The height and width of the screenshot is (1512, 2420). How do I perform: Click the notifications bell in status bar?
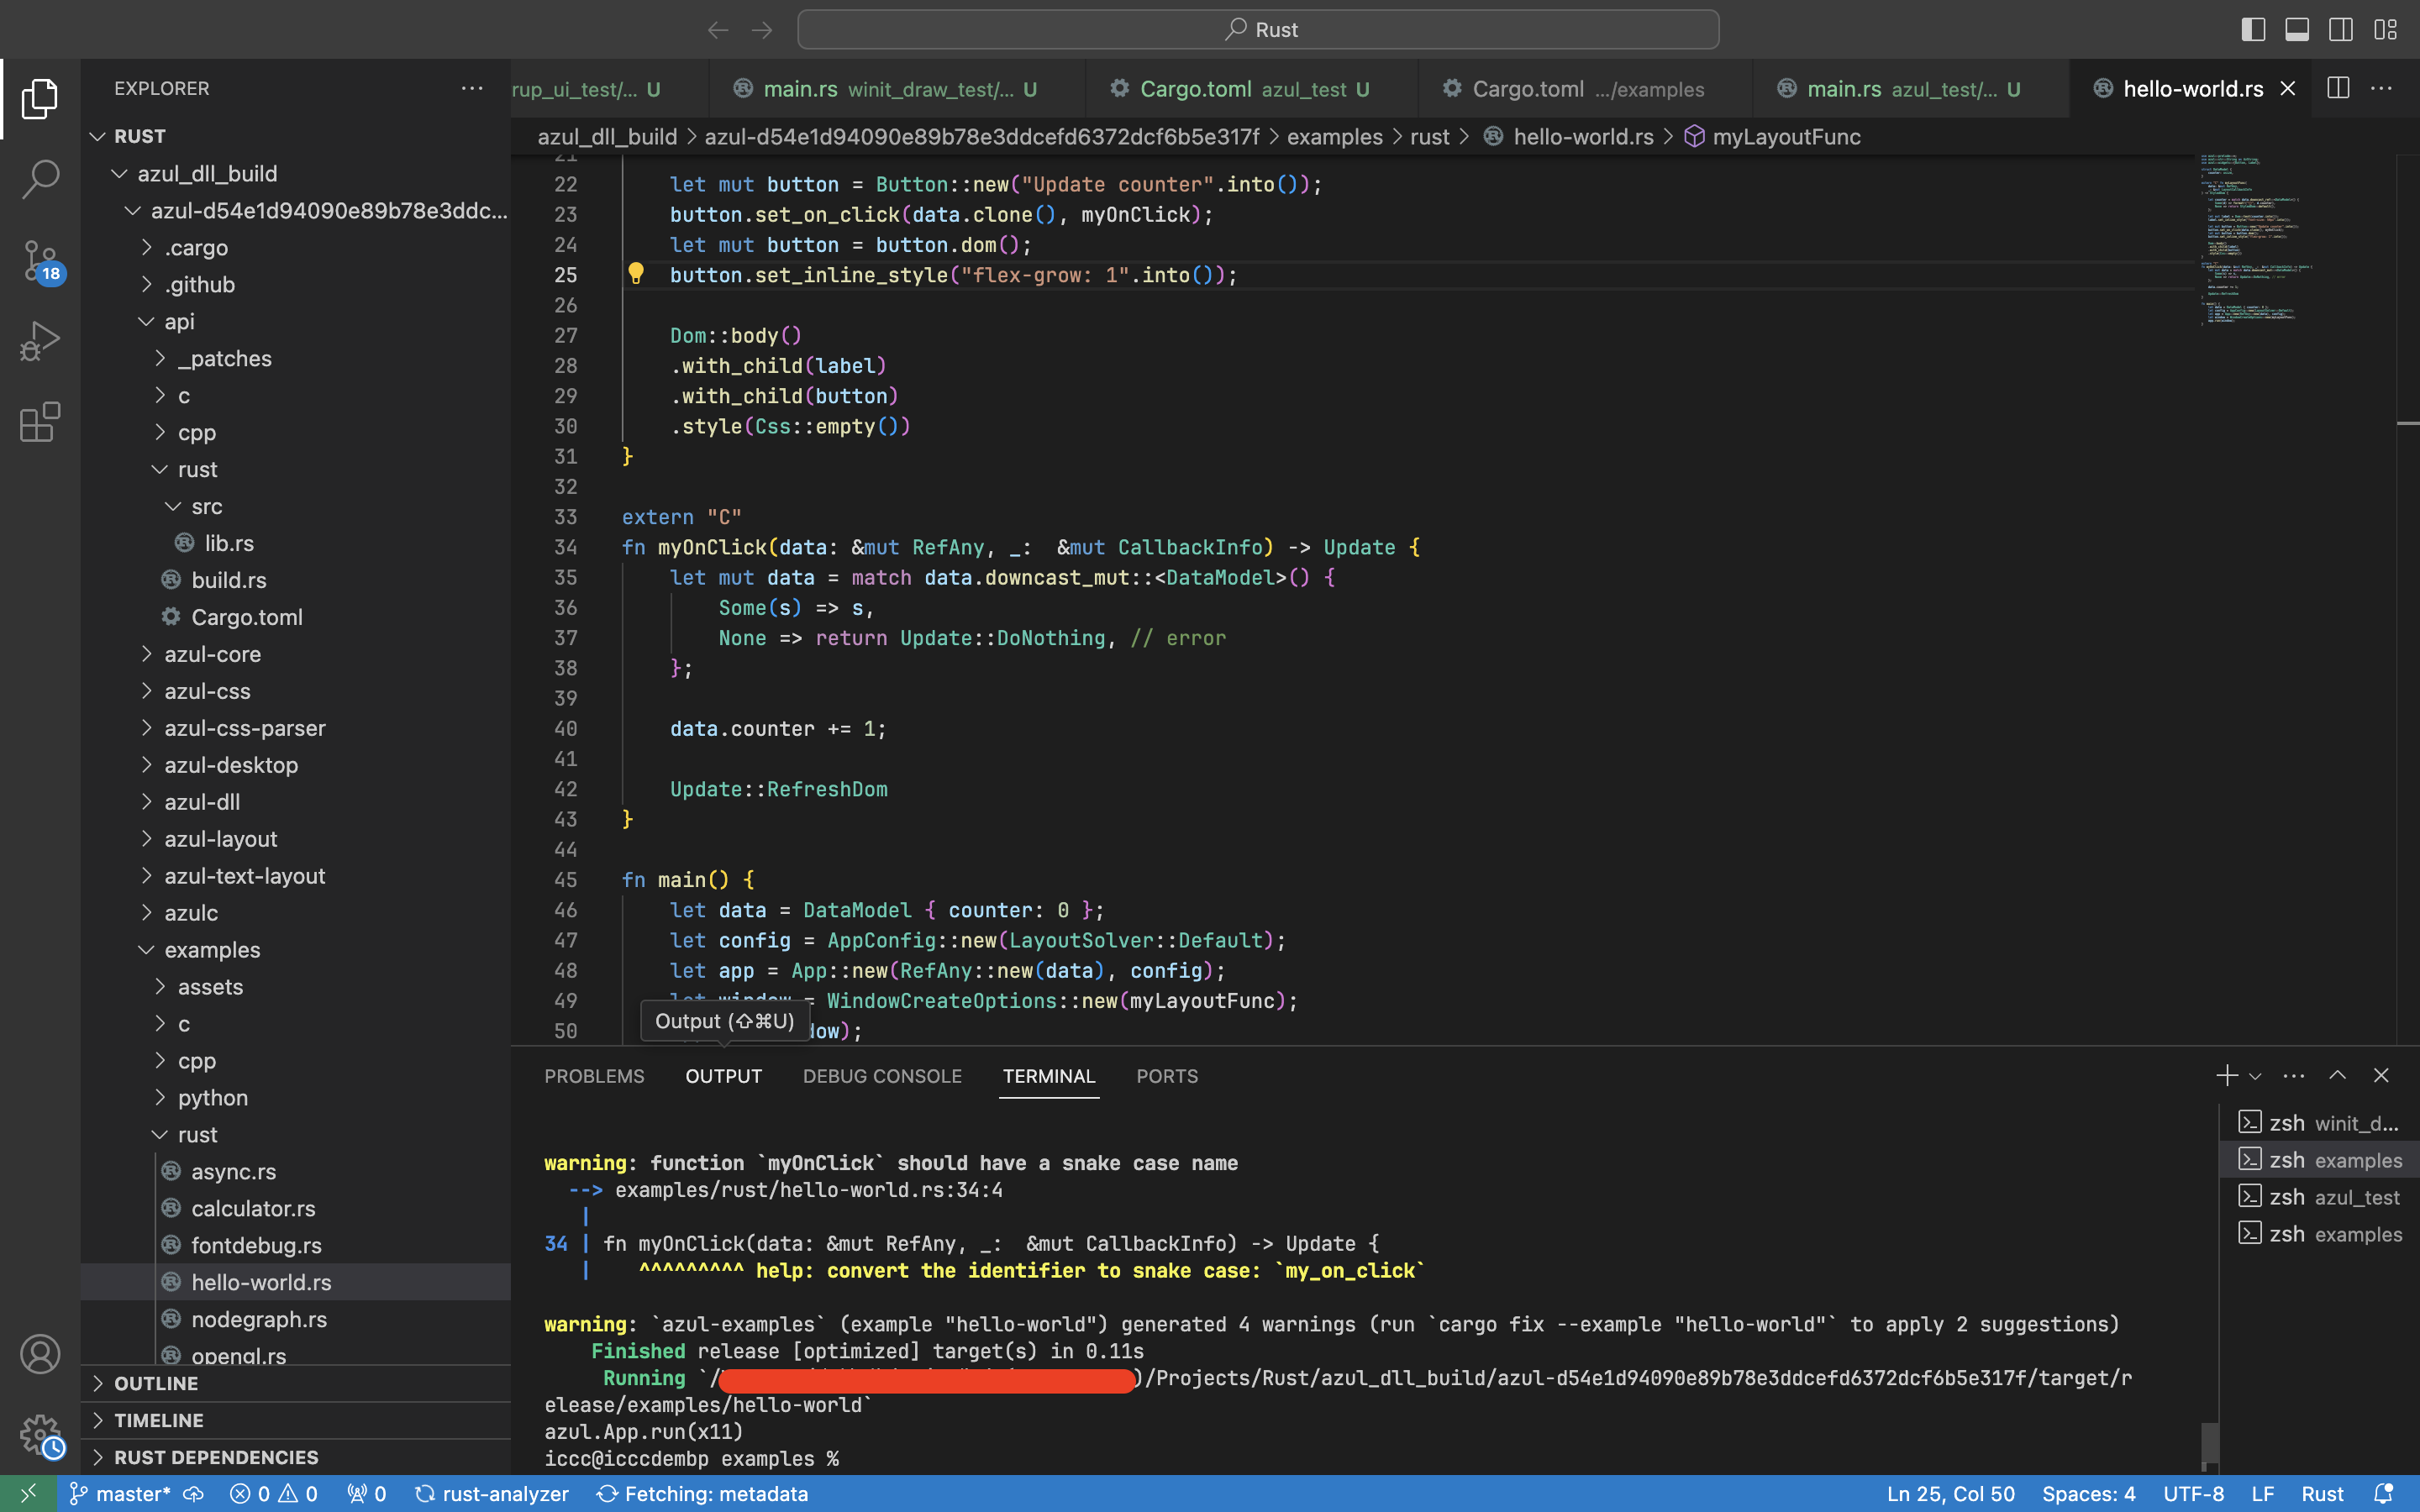pos(2383,1493)
